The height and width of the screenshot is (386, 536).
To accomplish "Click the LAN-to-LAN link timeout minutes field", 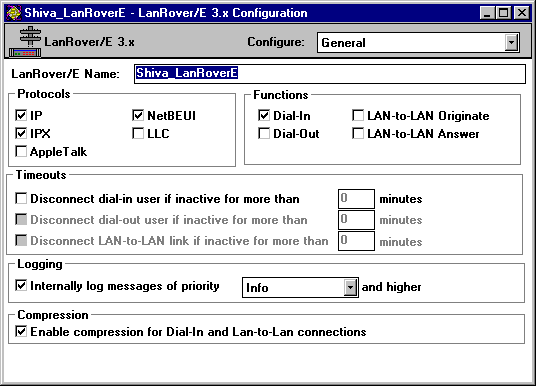I will pyautogui.click(x=356, y=241).
